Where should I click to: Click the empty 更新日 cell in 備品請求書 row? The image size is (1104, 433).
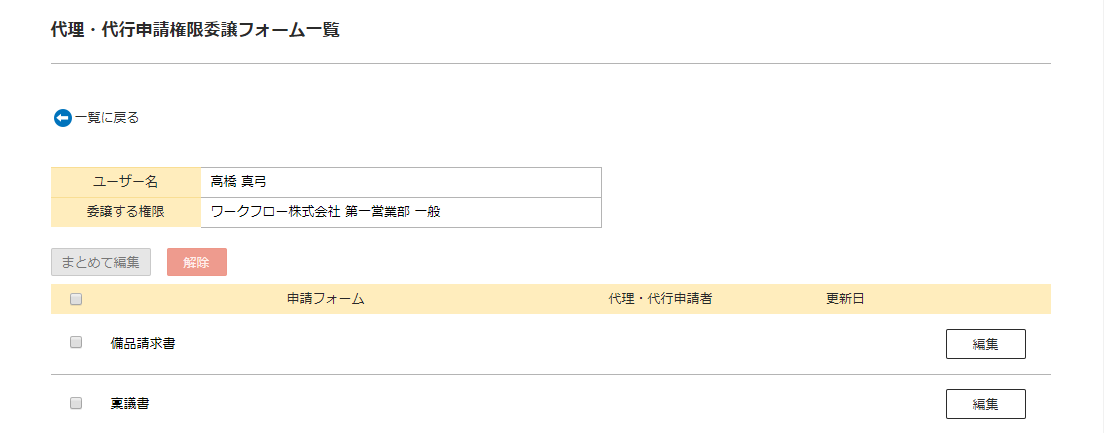point(845,344)
